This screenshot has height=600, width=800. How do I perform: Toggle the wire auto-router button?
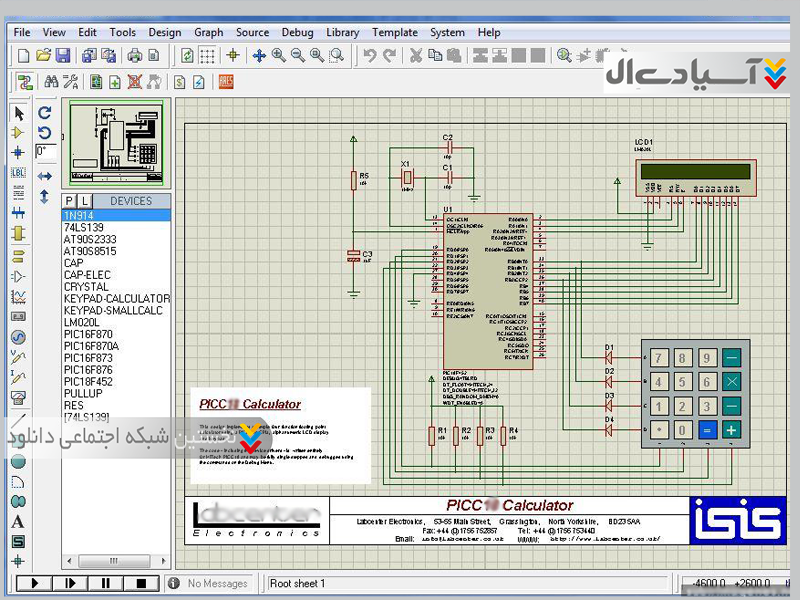point(24,82)
